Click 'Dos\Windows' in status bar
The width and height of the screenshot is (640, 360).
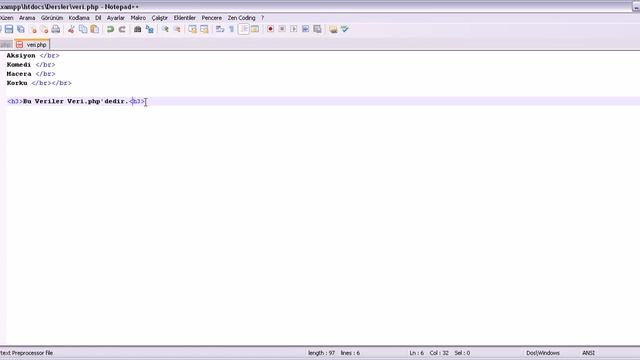(x=543, y=353)
